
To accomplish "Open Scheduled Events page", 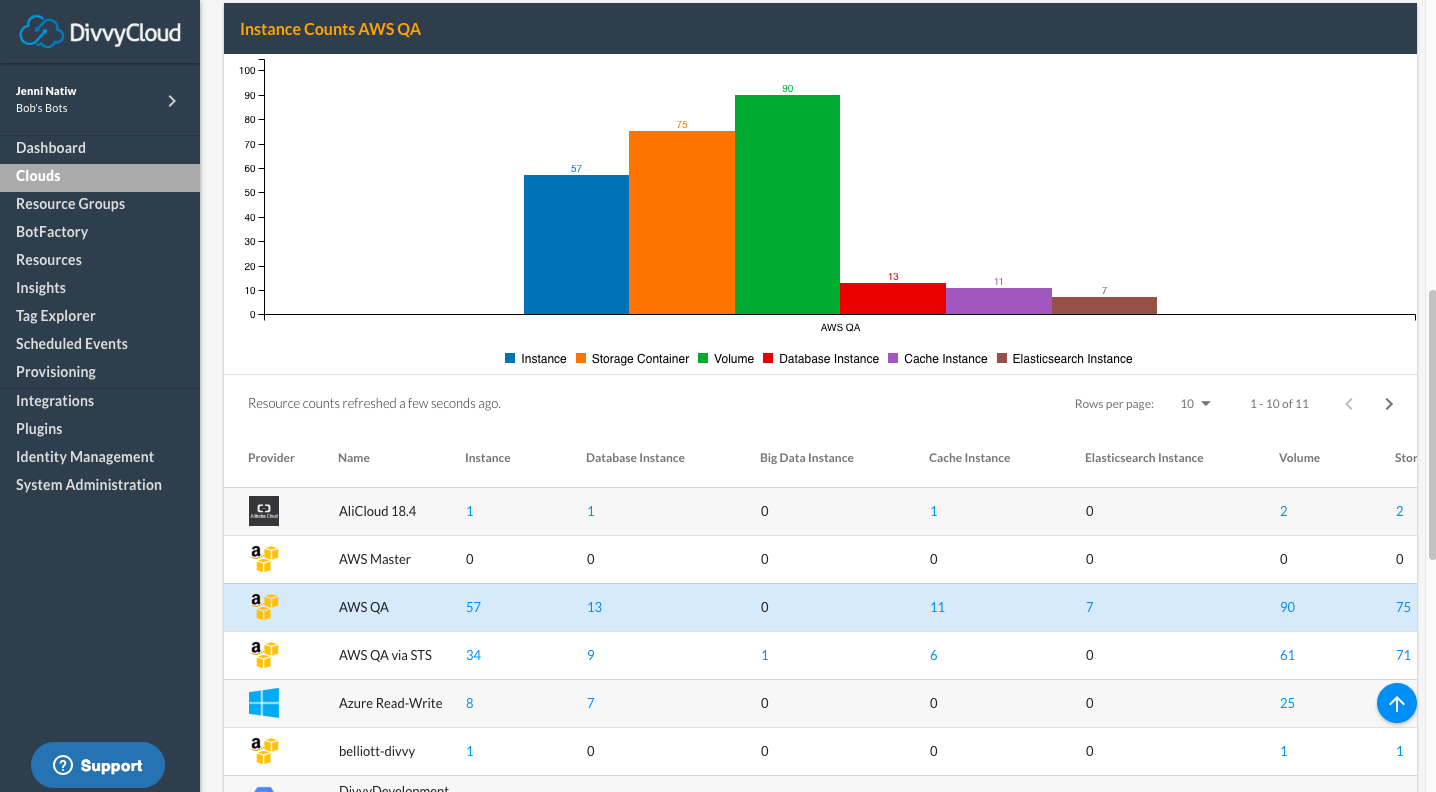I will 72,343.
